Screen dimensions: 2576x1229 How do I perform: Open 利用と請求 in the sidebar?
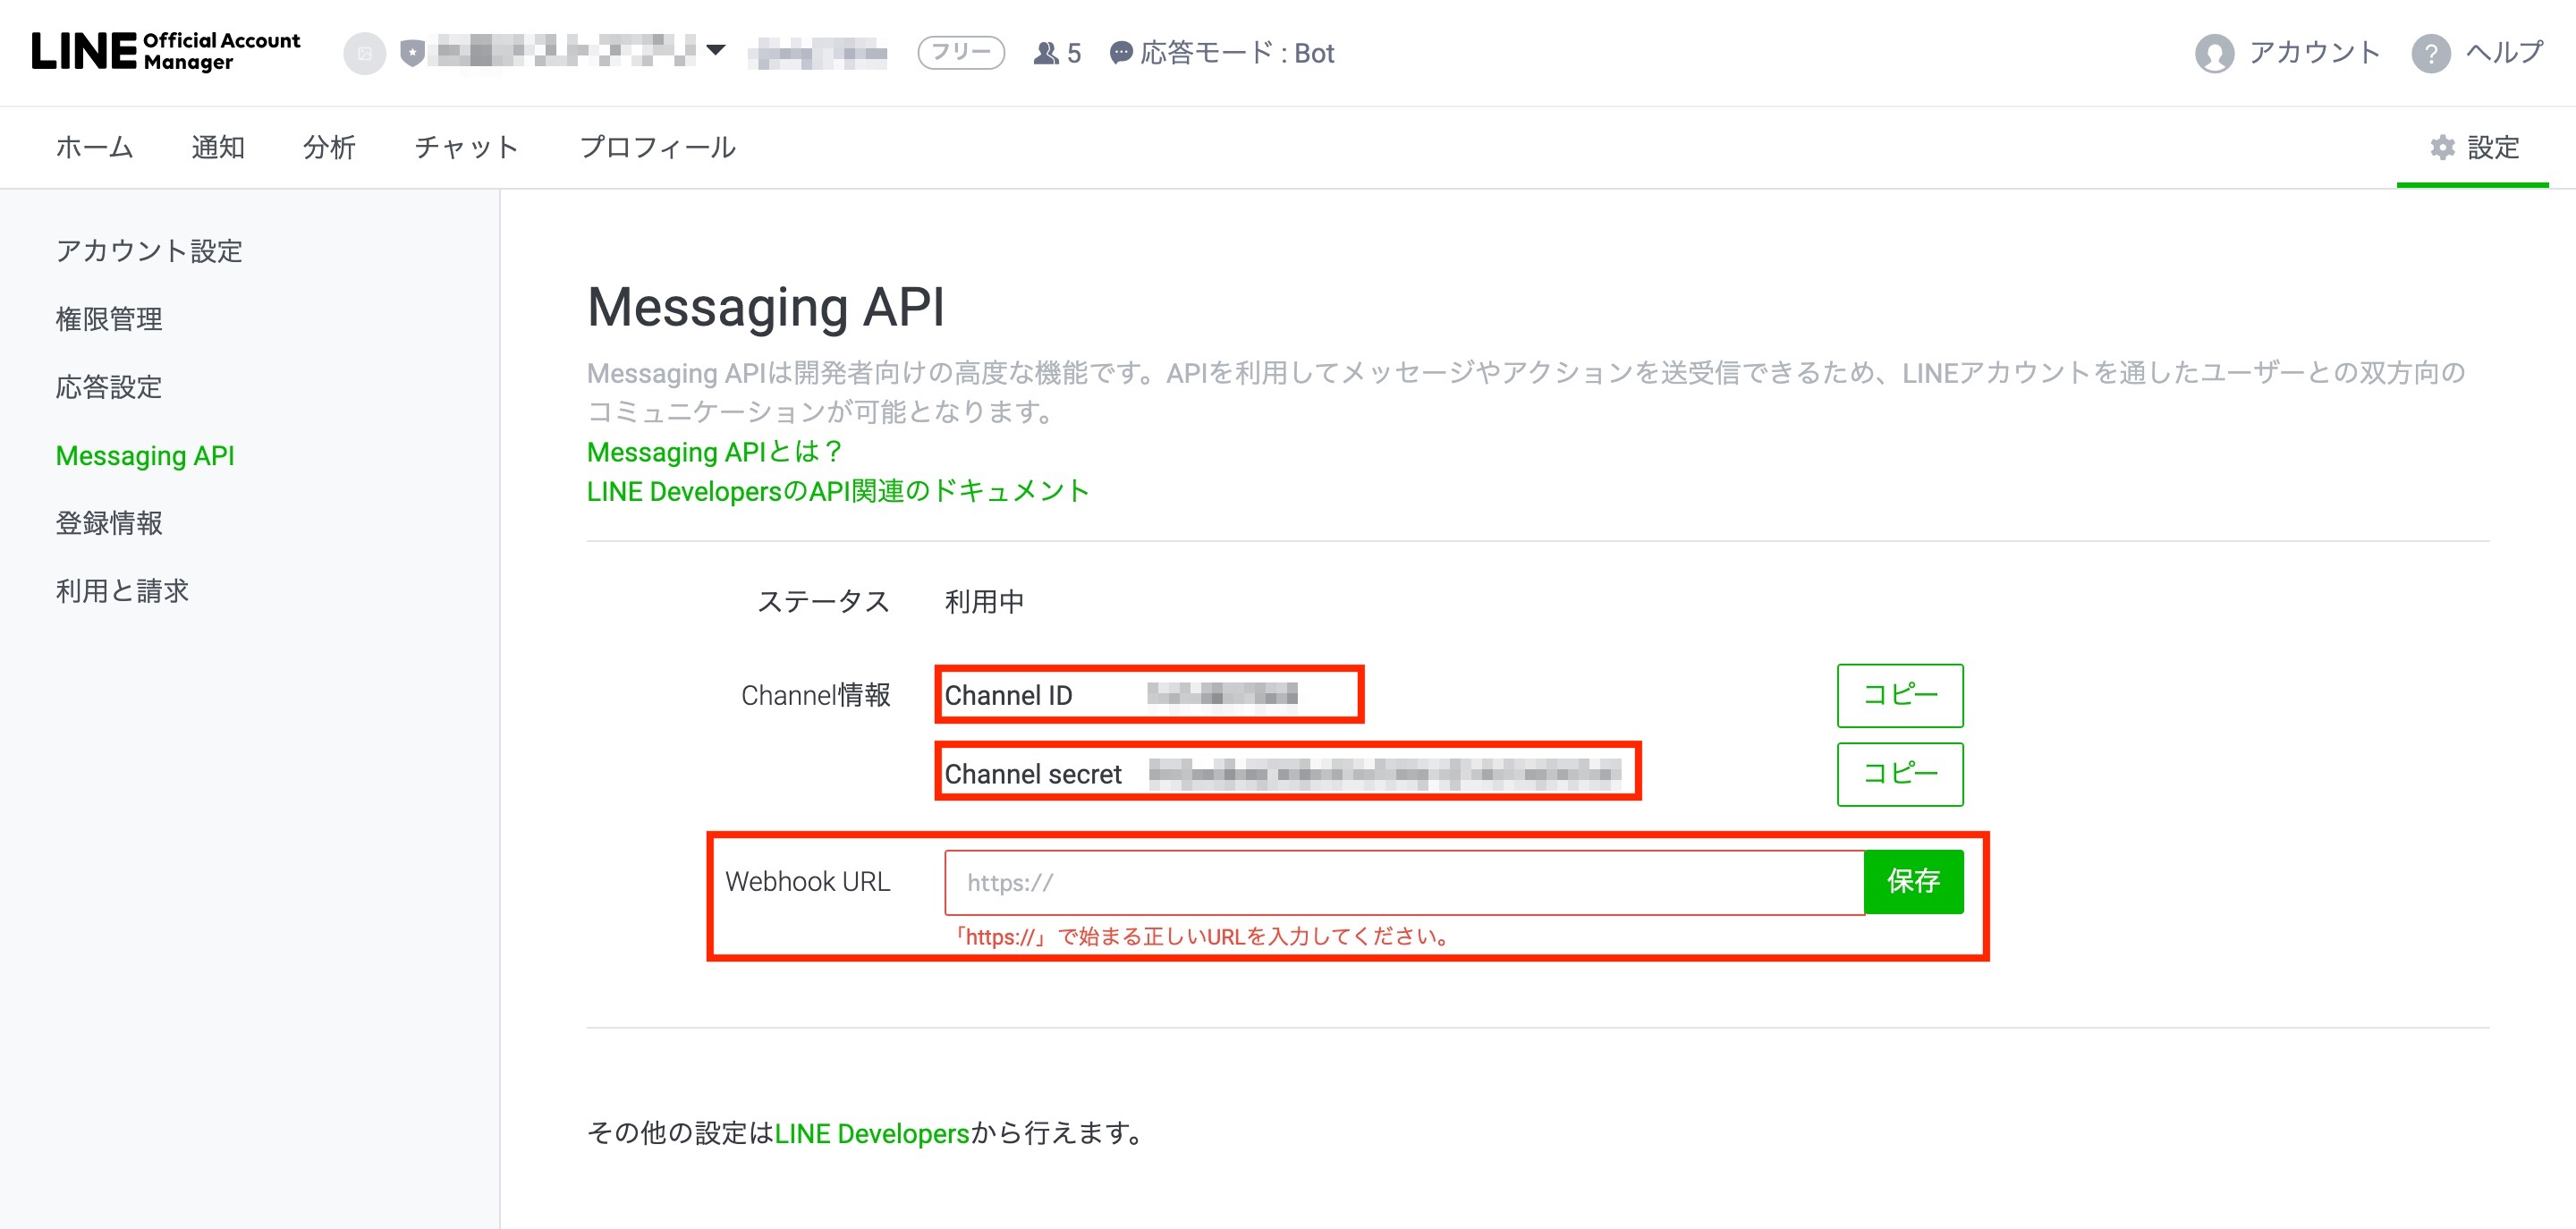(122, 591)
